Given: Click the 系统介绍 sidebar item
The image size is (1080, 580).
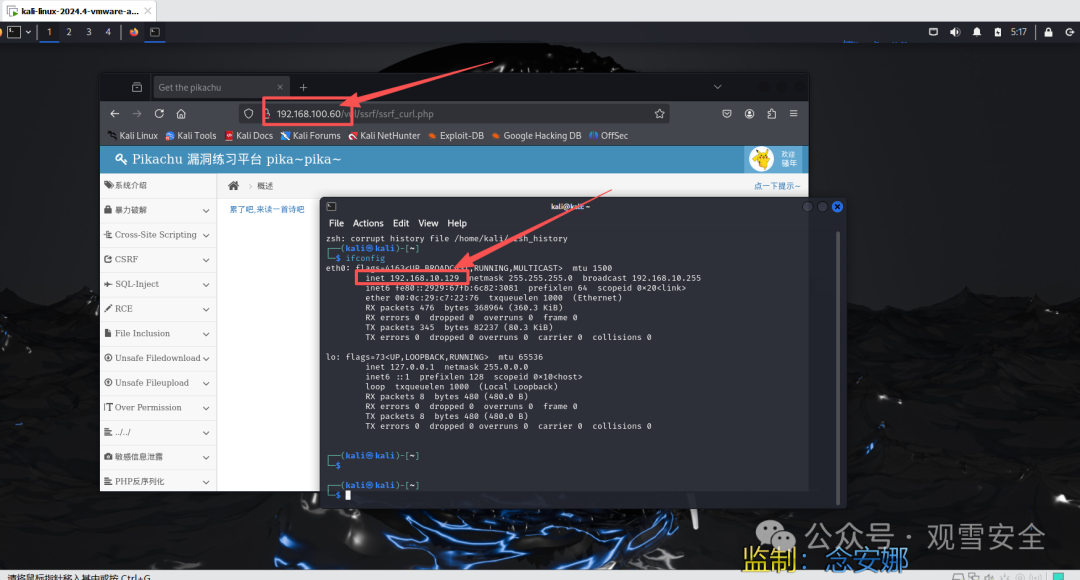Looking at the screenshot, I should pyautogui.click(x=158, y=185).
